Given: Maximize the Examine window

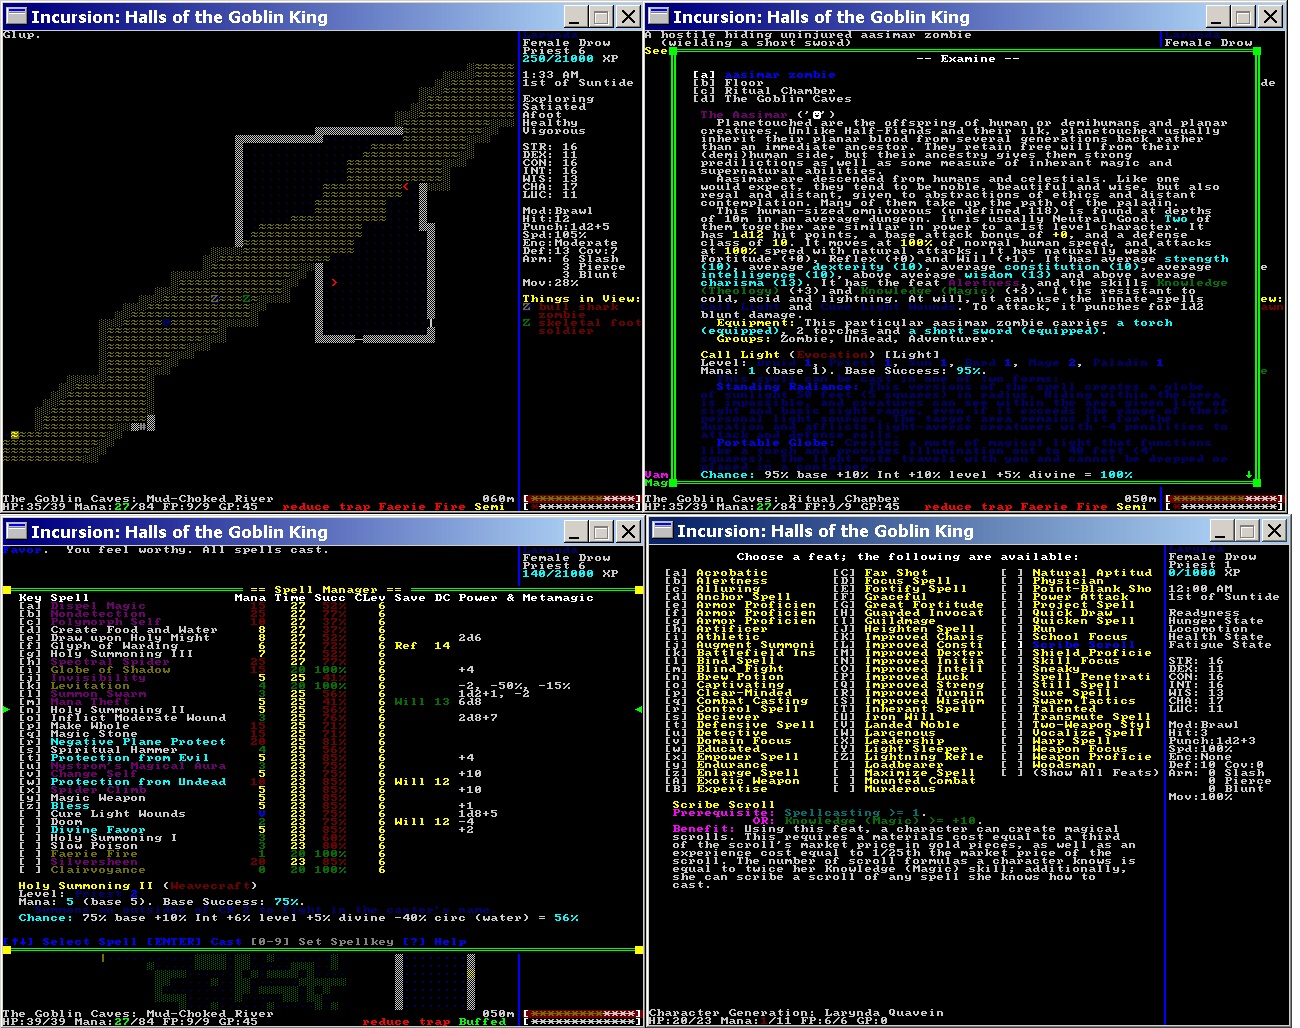Looking at the screenshot, I should click(x=1243, y=16).
